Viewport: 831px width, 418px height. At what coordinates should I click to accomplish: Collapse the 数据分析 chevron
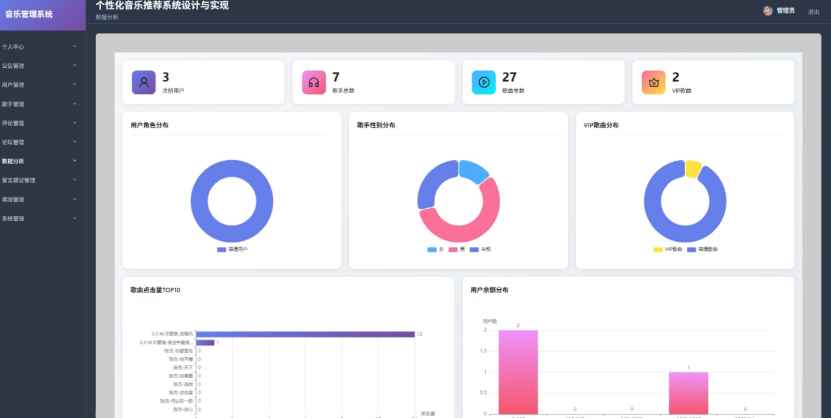pos(75,161)
